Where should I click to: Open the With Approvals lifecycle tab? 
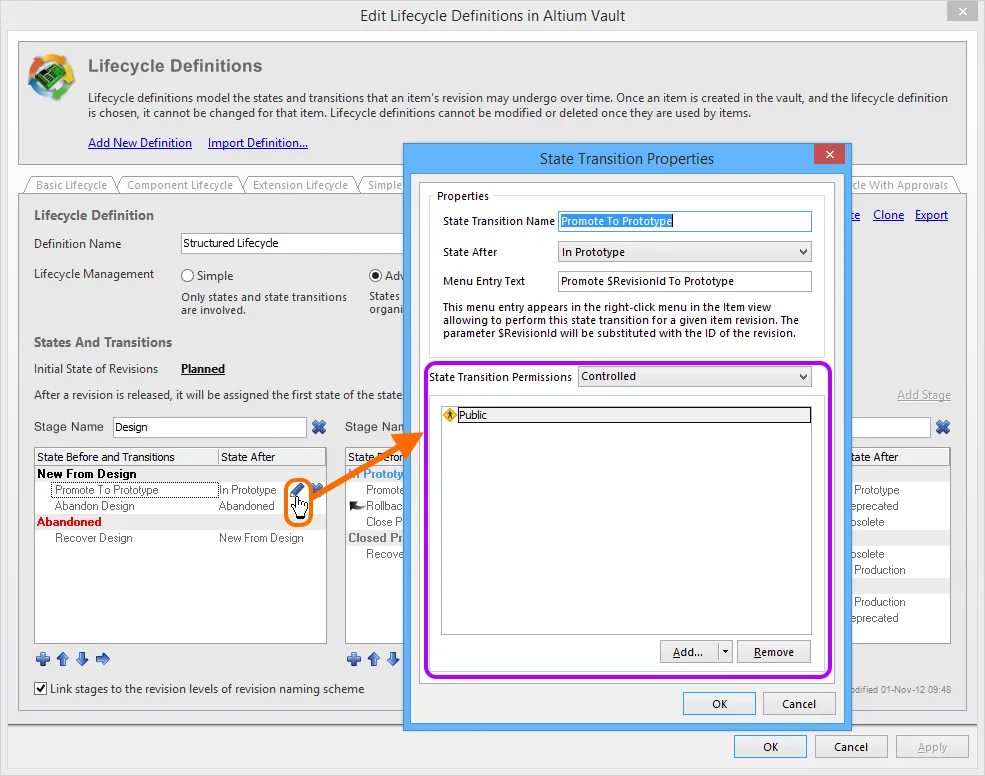(x=903, y=185)
